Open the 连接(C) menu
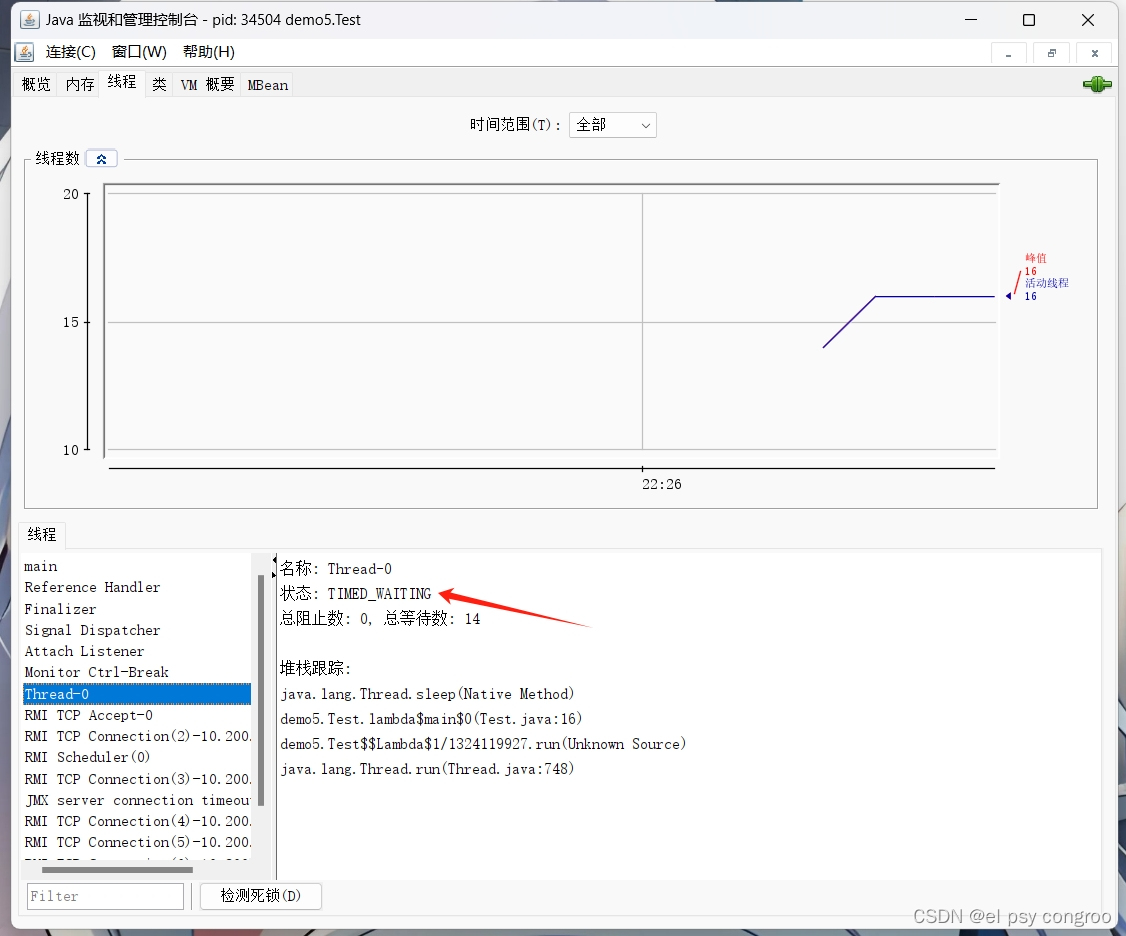The height and width of the screenshot is (936, 1126). (70, 52)
